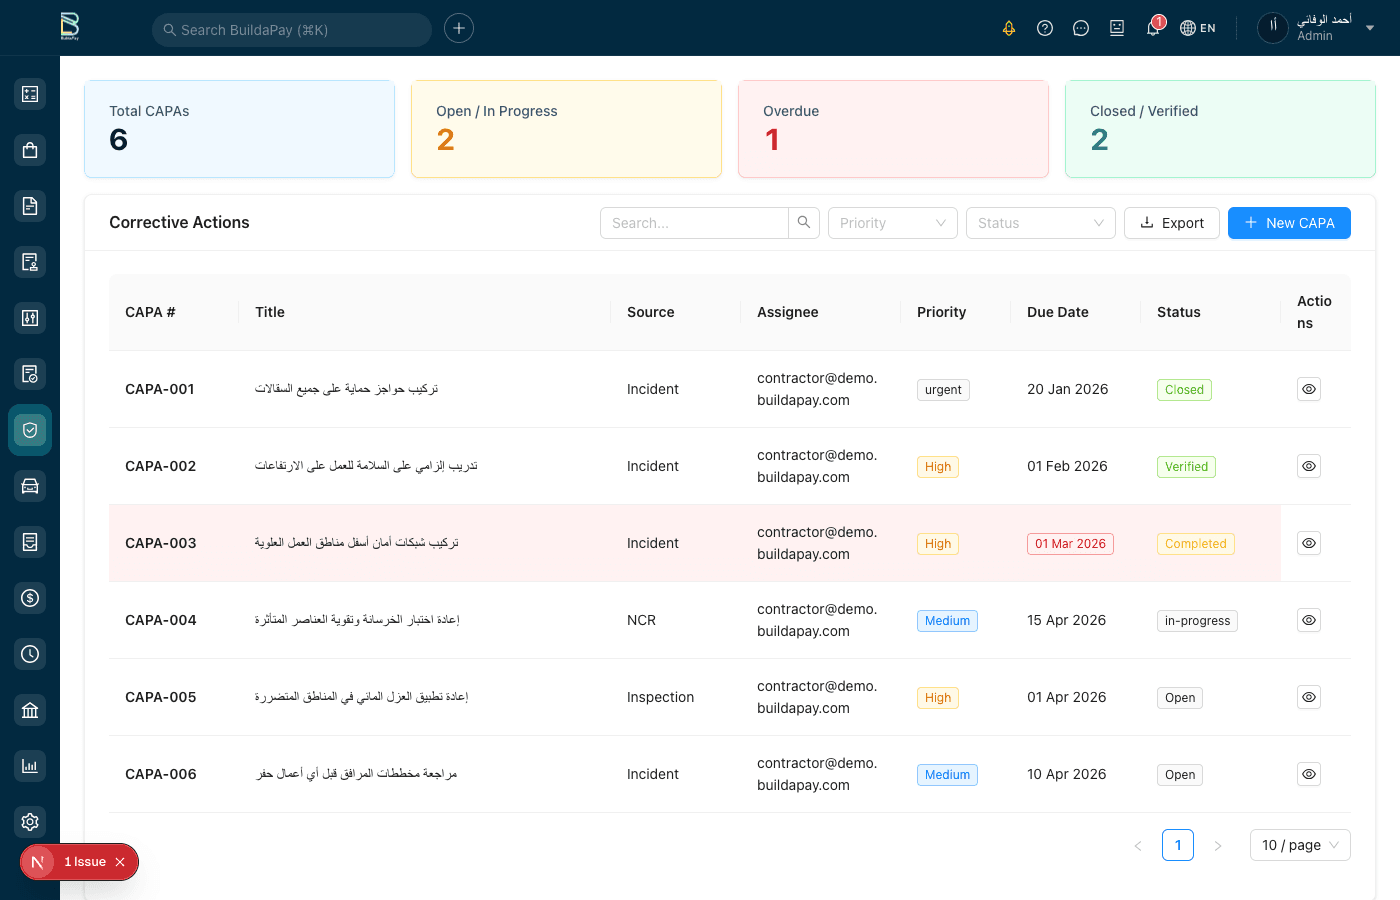This screenshot has height=900, width=1400.
Task: Click the Search BuildaPay input field
Action: tap(292, 30)
